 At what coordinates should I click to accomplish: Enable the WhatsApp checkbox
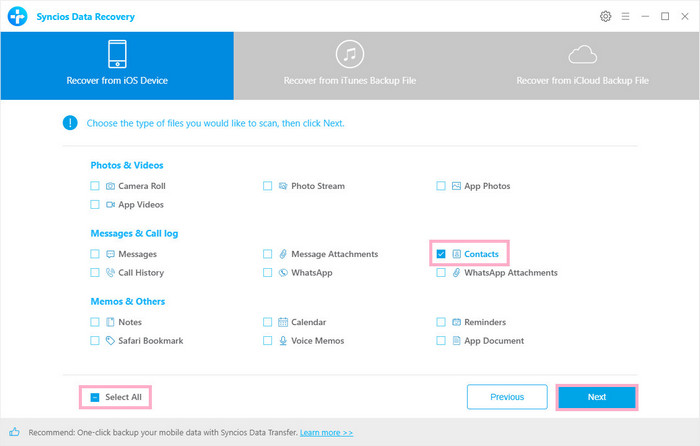tap(267, 272)
